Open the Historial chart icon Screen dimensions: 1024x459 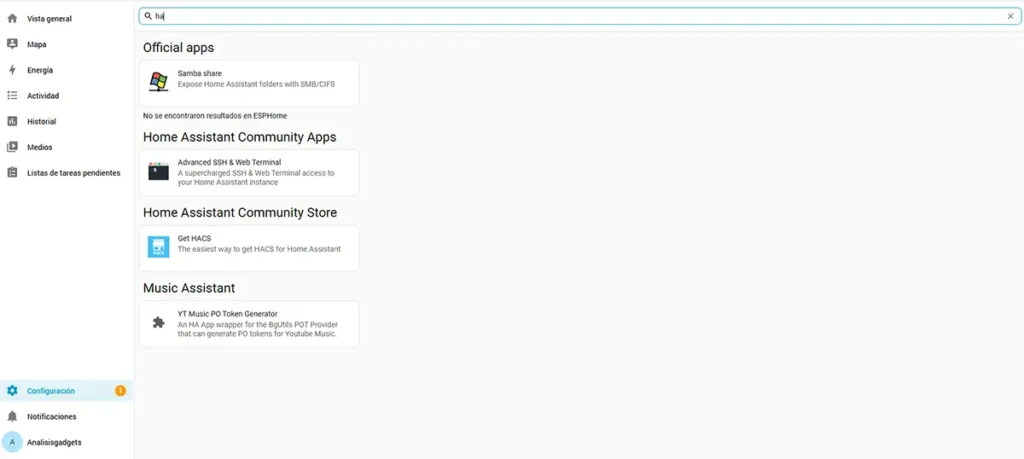tap(12, 121)
